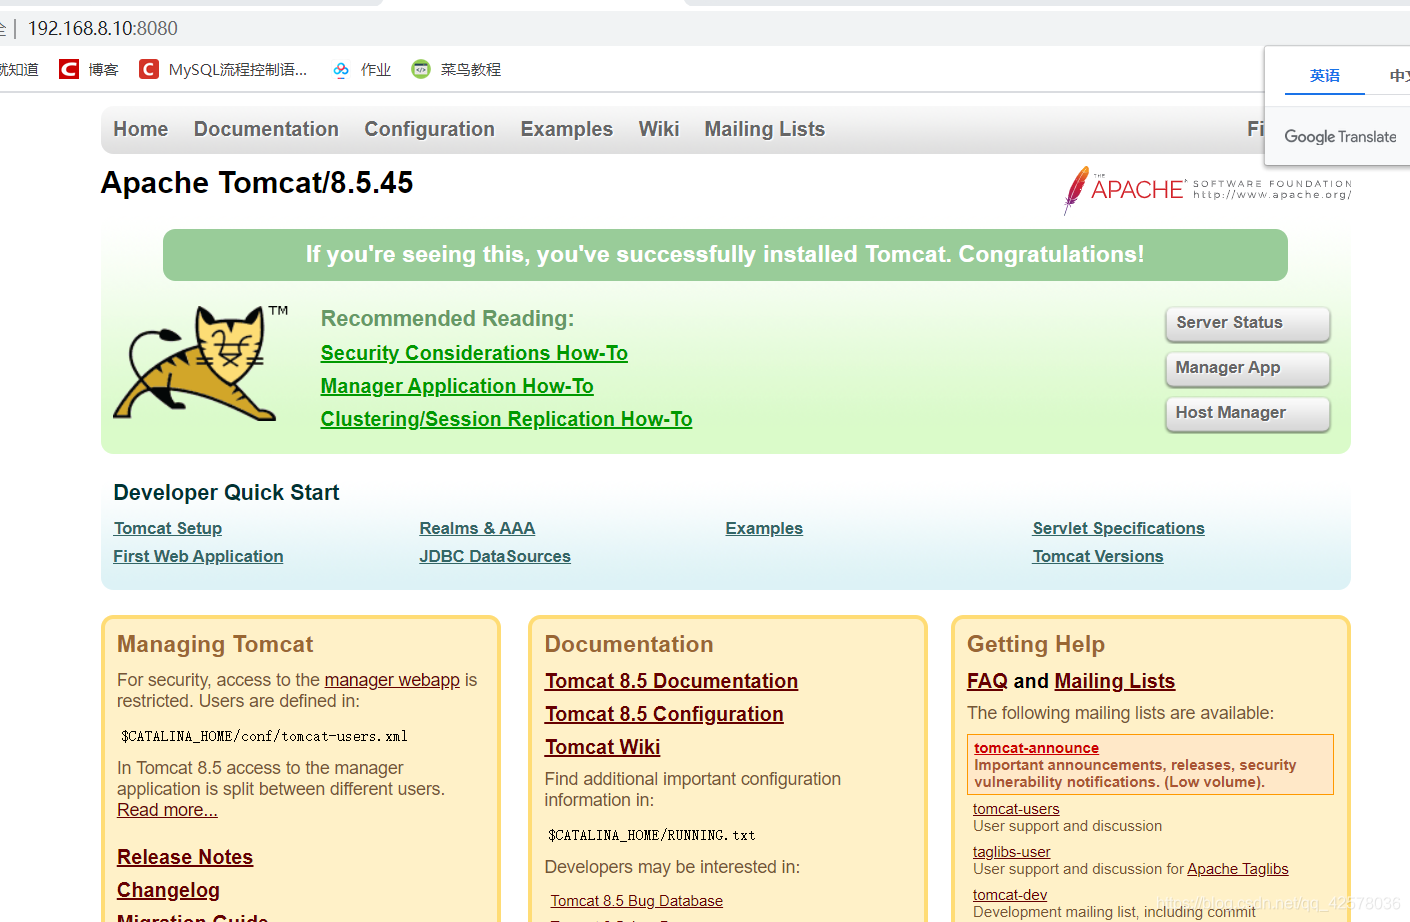Click the Developer Quick Start heading
The image size is (1410, 922).
[226, 492]
